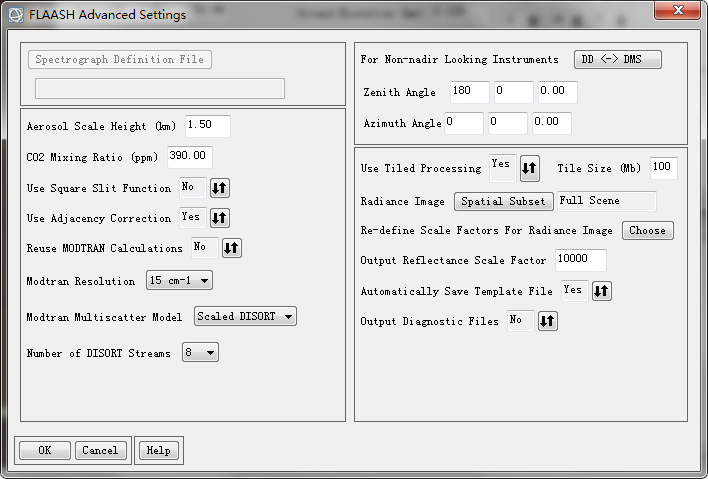Choose scale factors for radiance image
This screenshot has width=708, height=479.
pos(647,230)
